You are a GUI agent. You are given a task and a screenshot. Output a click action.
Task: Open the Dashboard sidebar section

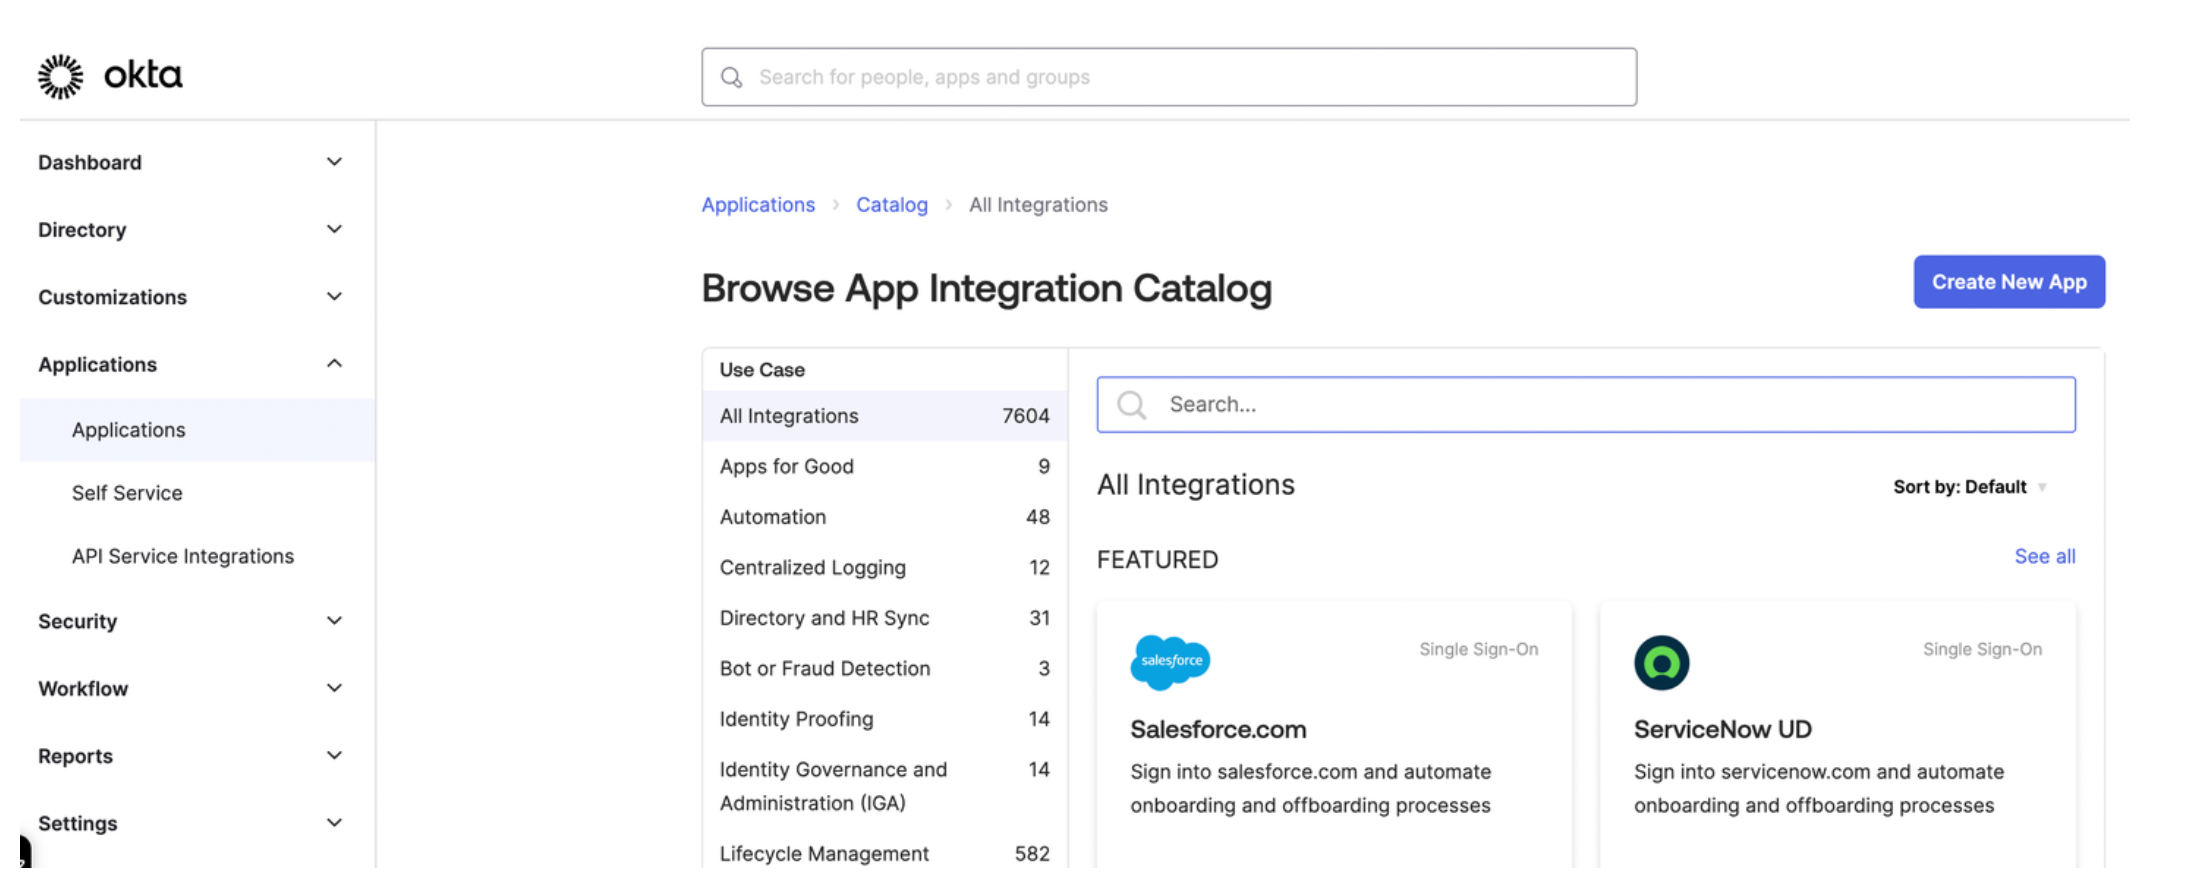pyautogui.click(x=90, y=162)
